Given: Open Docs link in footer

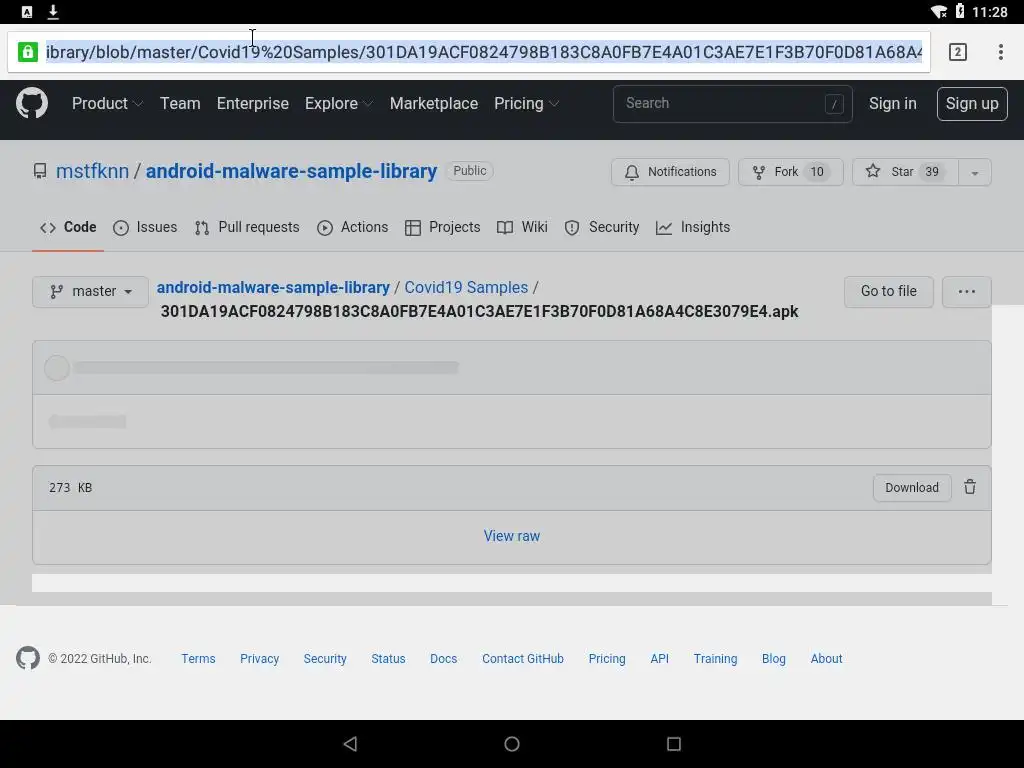Looking at the screenshot, I should click(443, 659).
